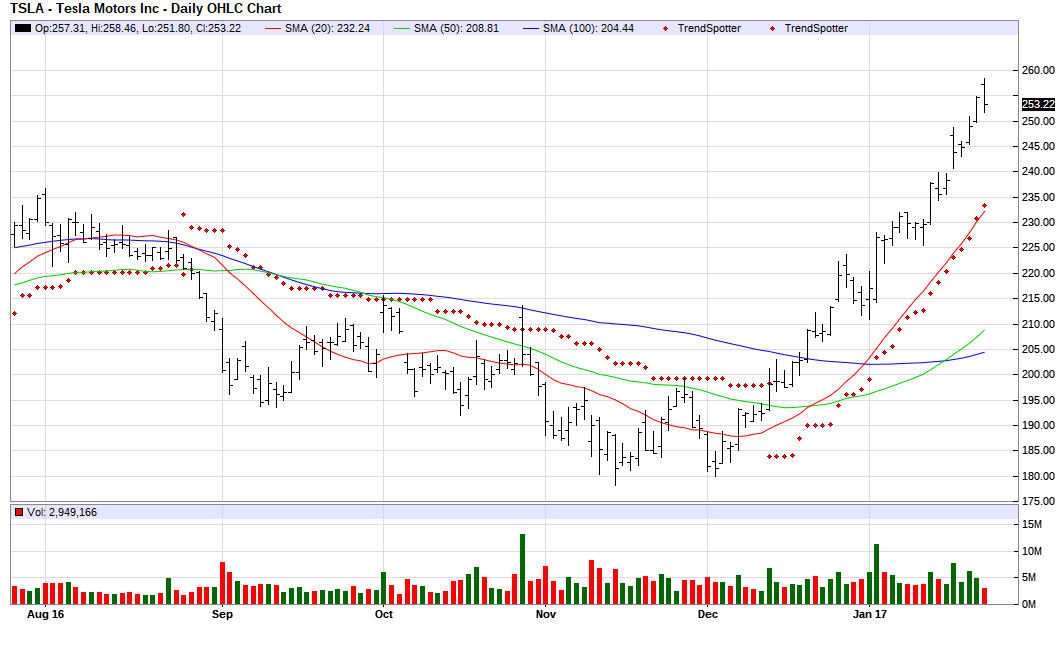Click the tallest green volume bar in late October
1060x645 pixels.
[523, 569]
